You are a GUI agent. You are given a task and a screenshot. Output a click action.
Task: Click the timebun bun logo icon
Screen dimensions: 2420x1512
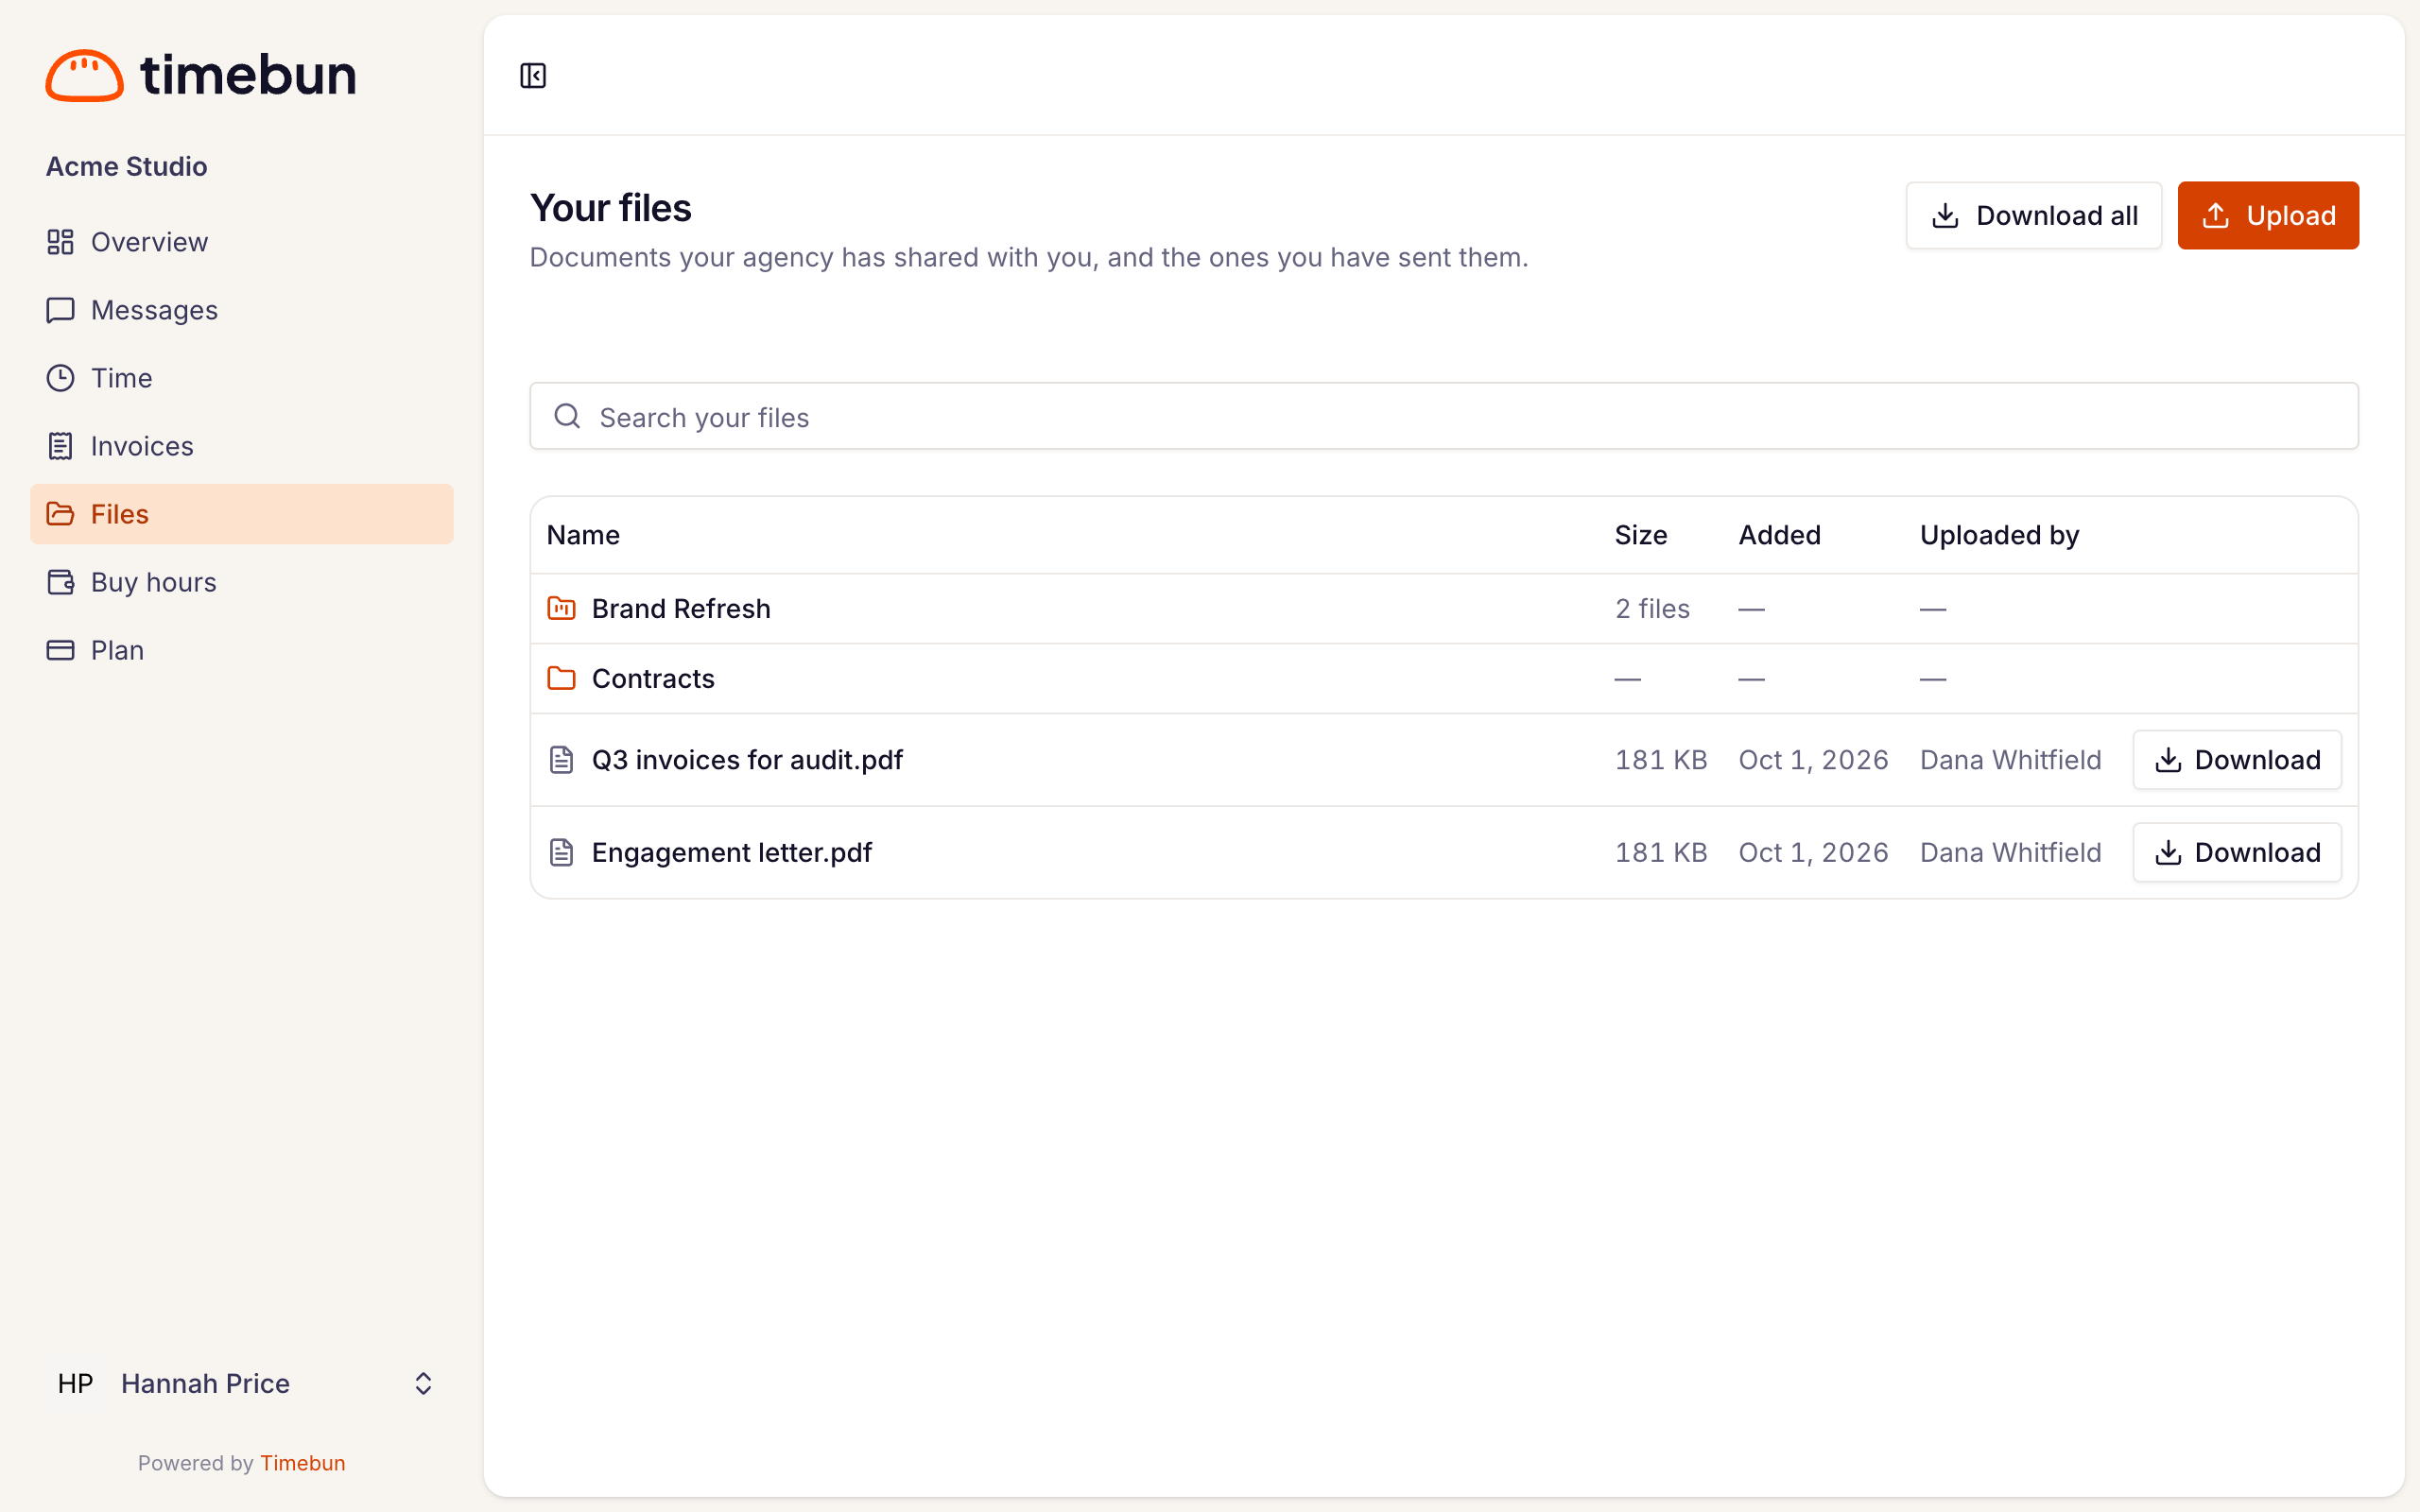84,75
